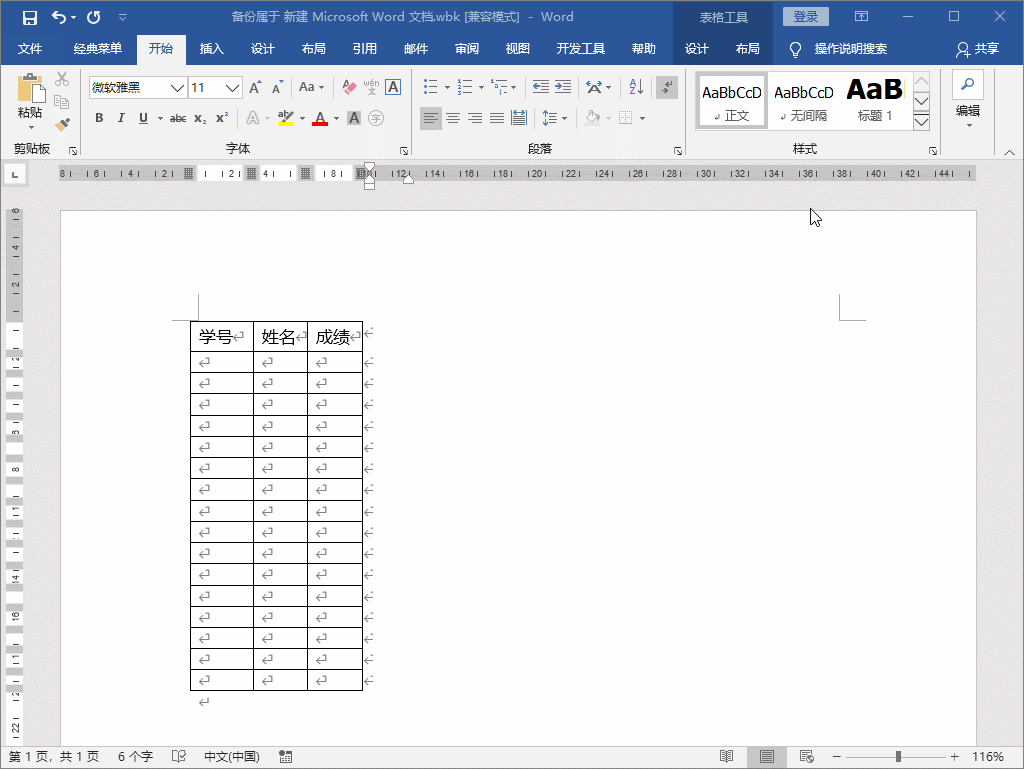This screenshot has height=769, width=1024.
Task: Click the 共享 share button
Action: tap(977, 49)
